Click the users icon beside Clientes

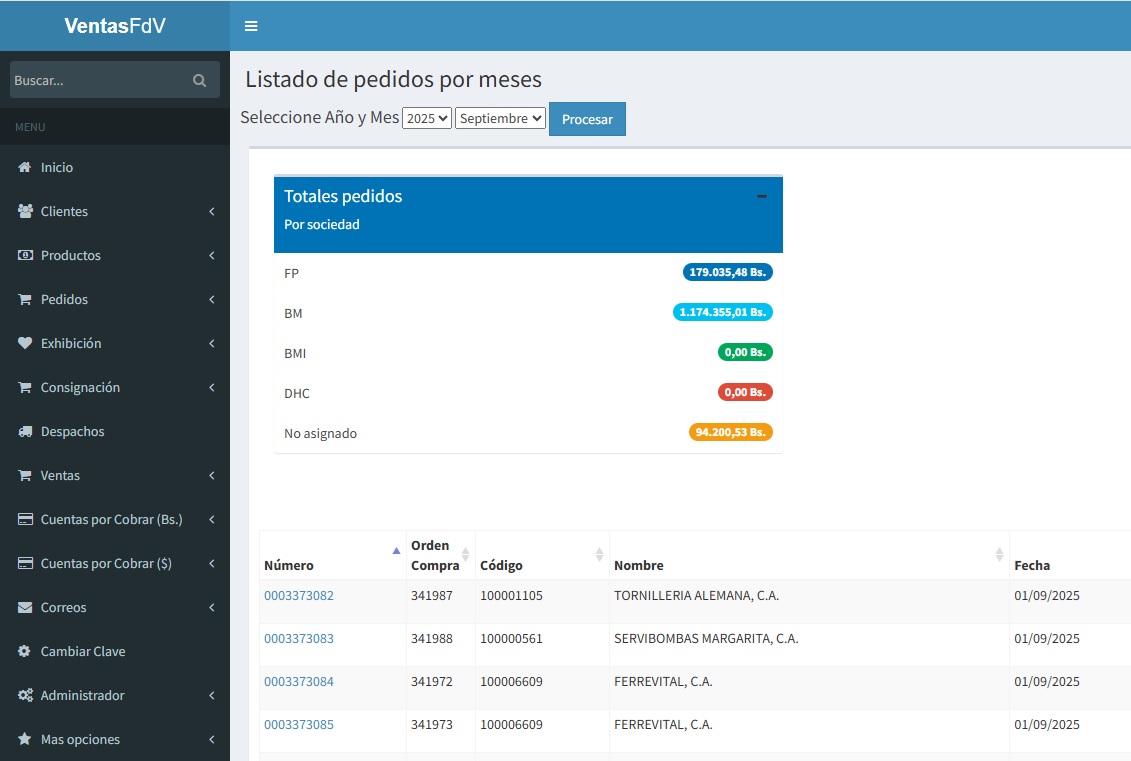[x=25, y=211]
